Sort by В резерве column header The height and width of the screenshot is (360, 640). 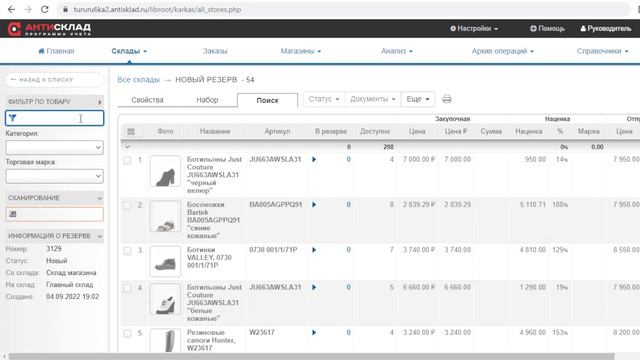tap(331, 131)
